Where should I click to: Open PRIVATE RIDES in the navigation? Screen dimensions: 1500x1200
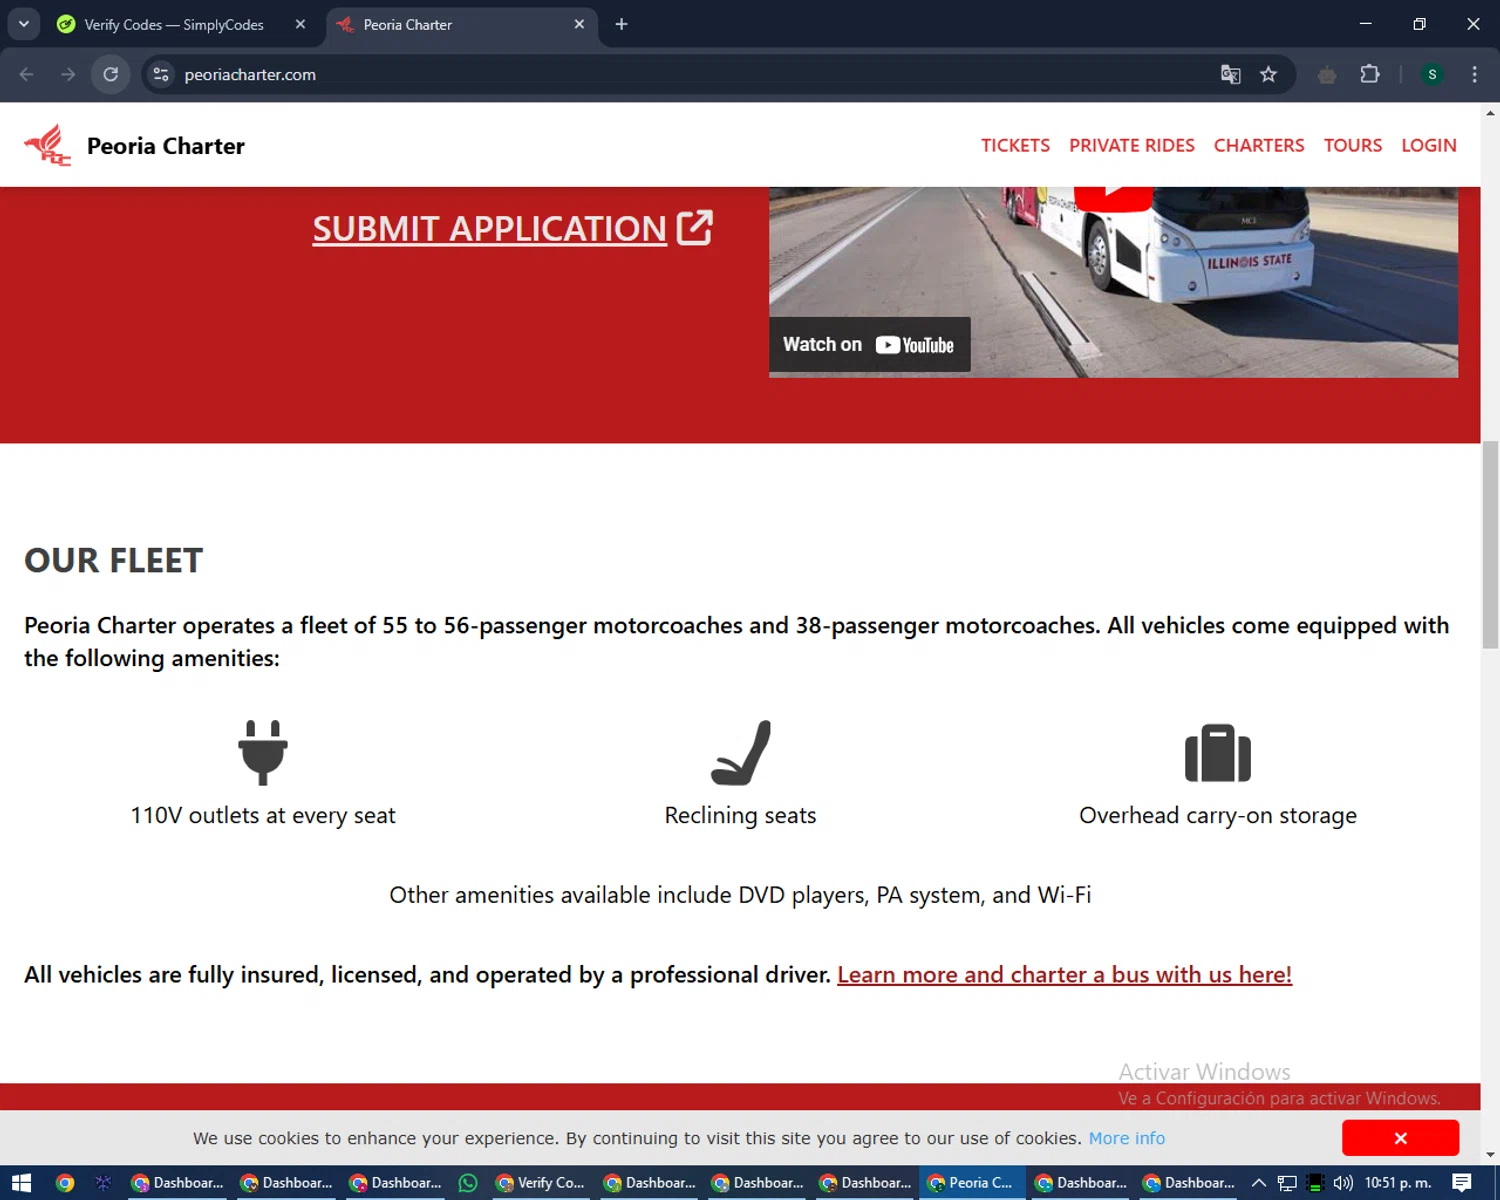1132,145
